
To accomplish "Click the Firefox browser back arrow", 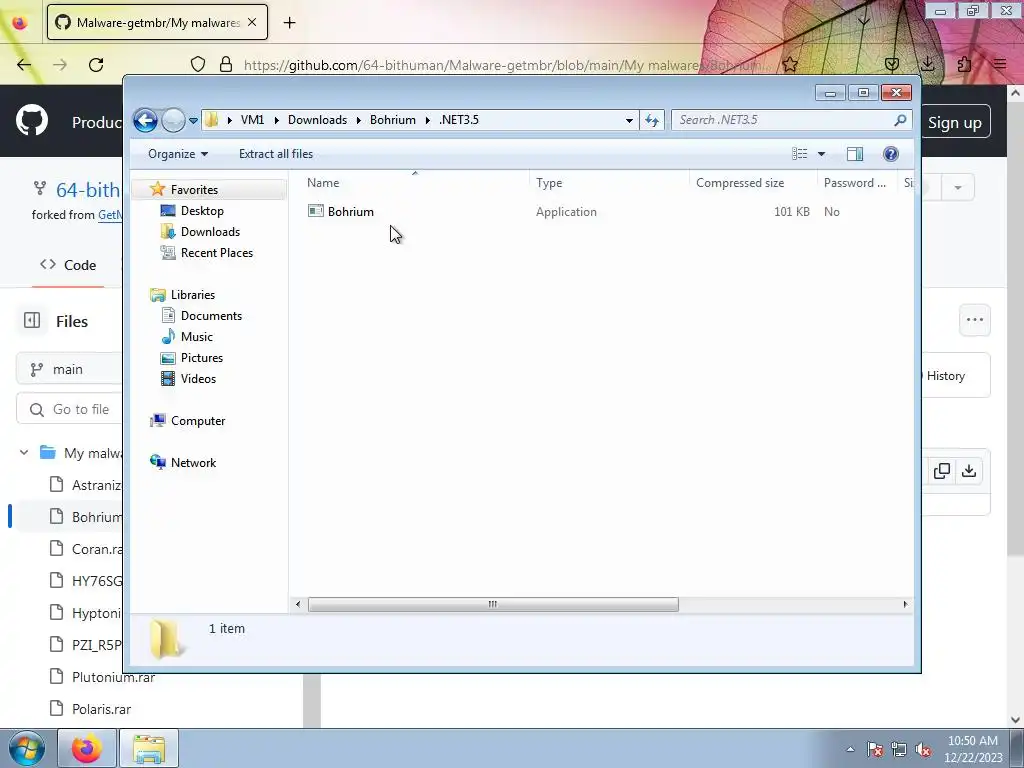I will [x=24, y=65].
